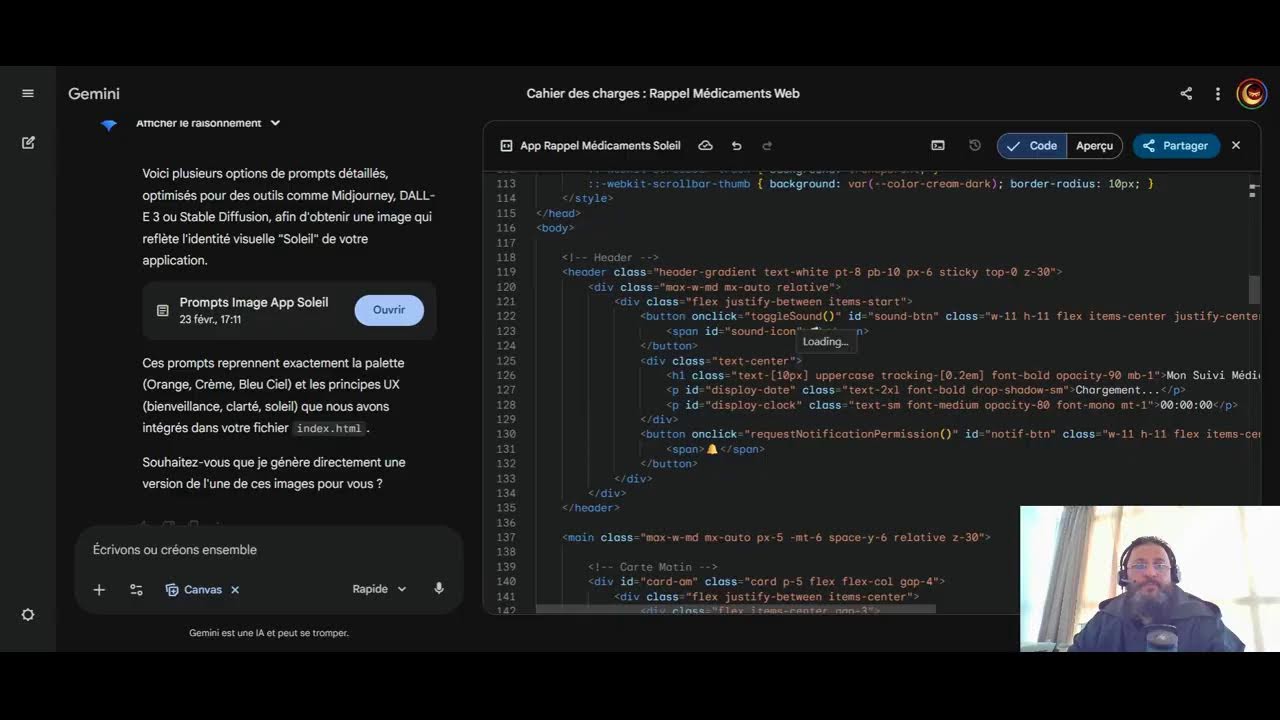This screenshot has height=720, width=1280.
Task: Open the Google account profile avatar
Action: pyautogui.click(x=1251, y=93)
